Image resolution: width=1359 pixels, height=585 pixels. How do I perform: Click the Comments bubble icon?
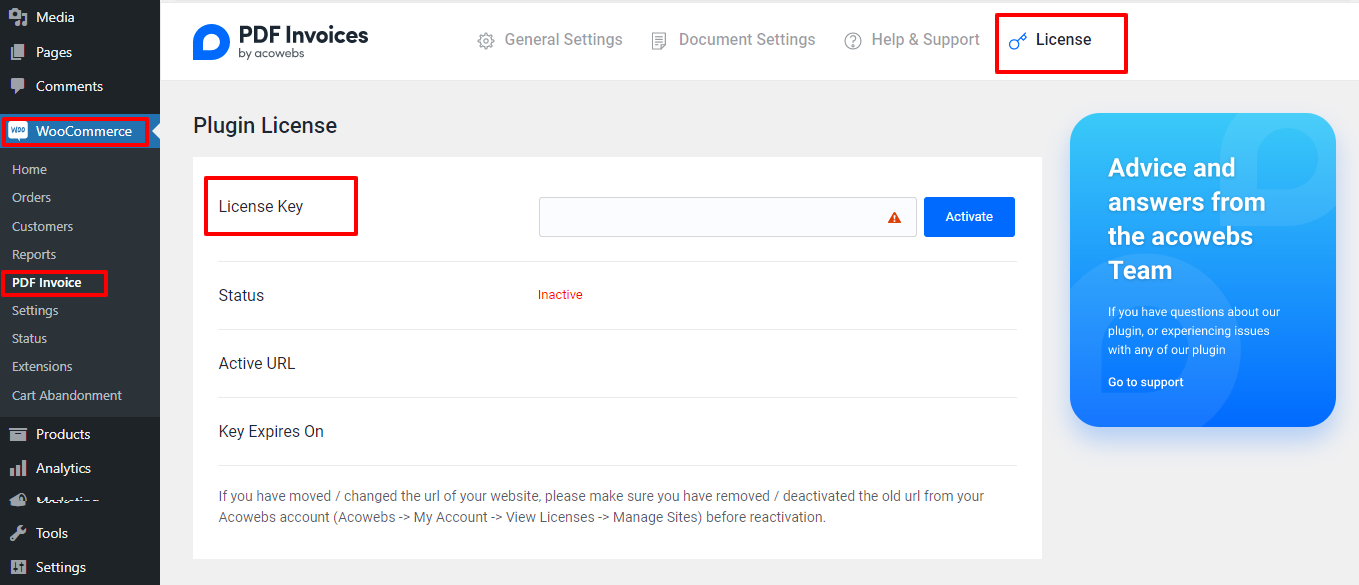click(18, 86)
